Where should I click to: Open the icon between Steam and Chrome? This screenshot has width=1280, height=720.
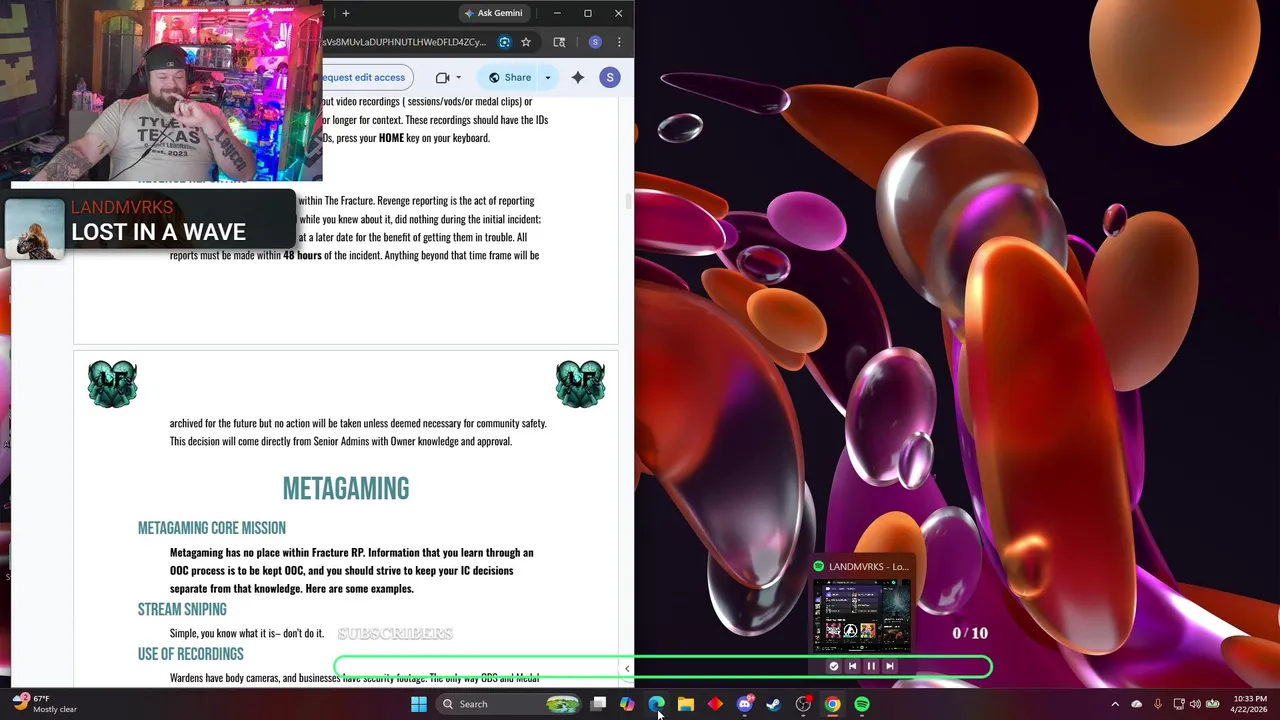point(803,704)
